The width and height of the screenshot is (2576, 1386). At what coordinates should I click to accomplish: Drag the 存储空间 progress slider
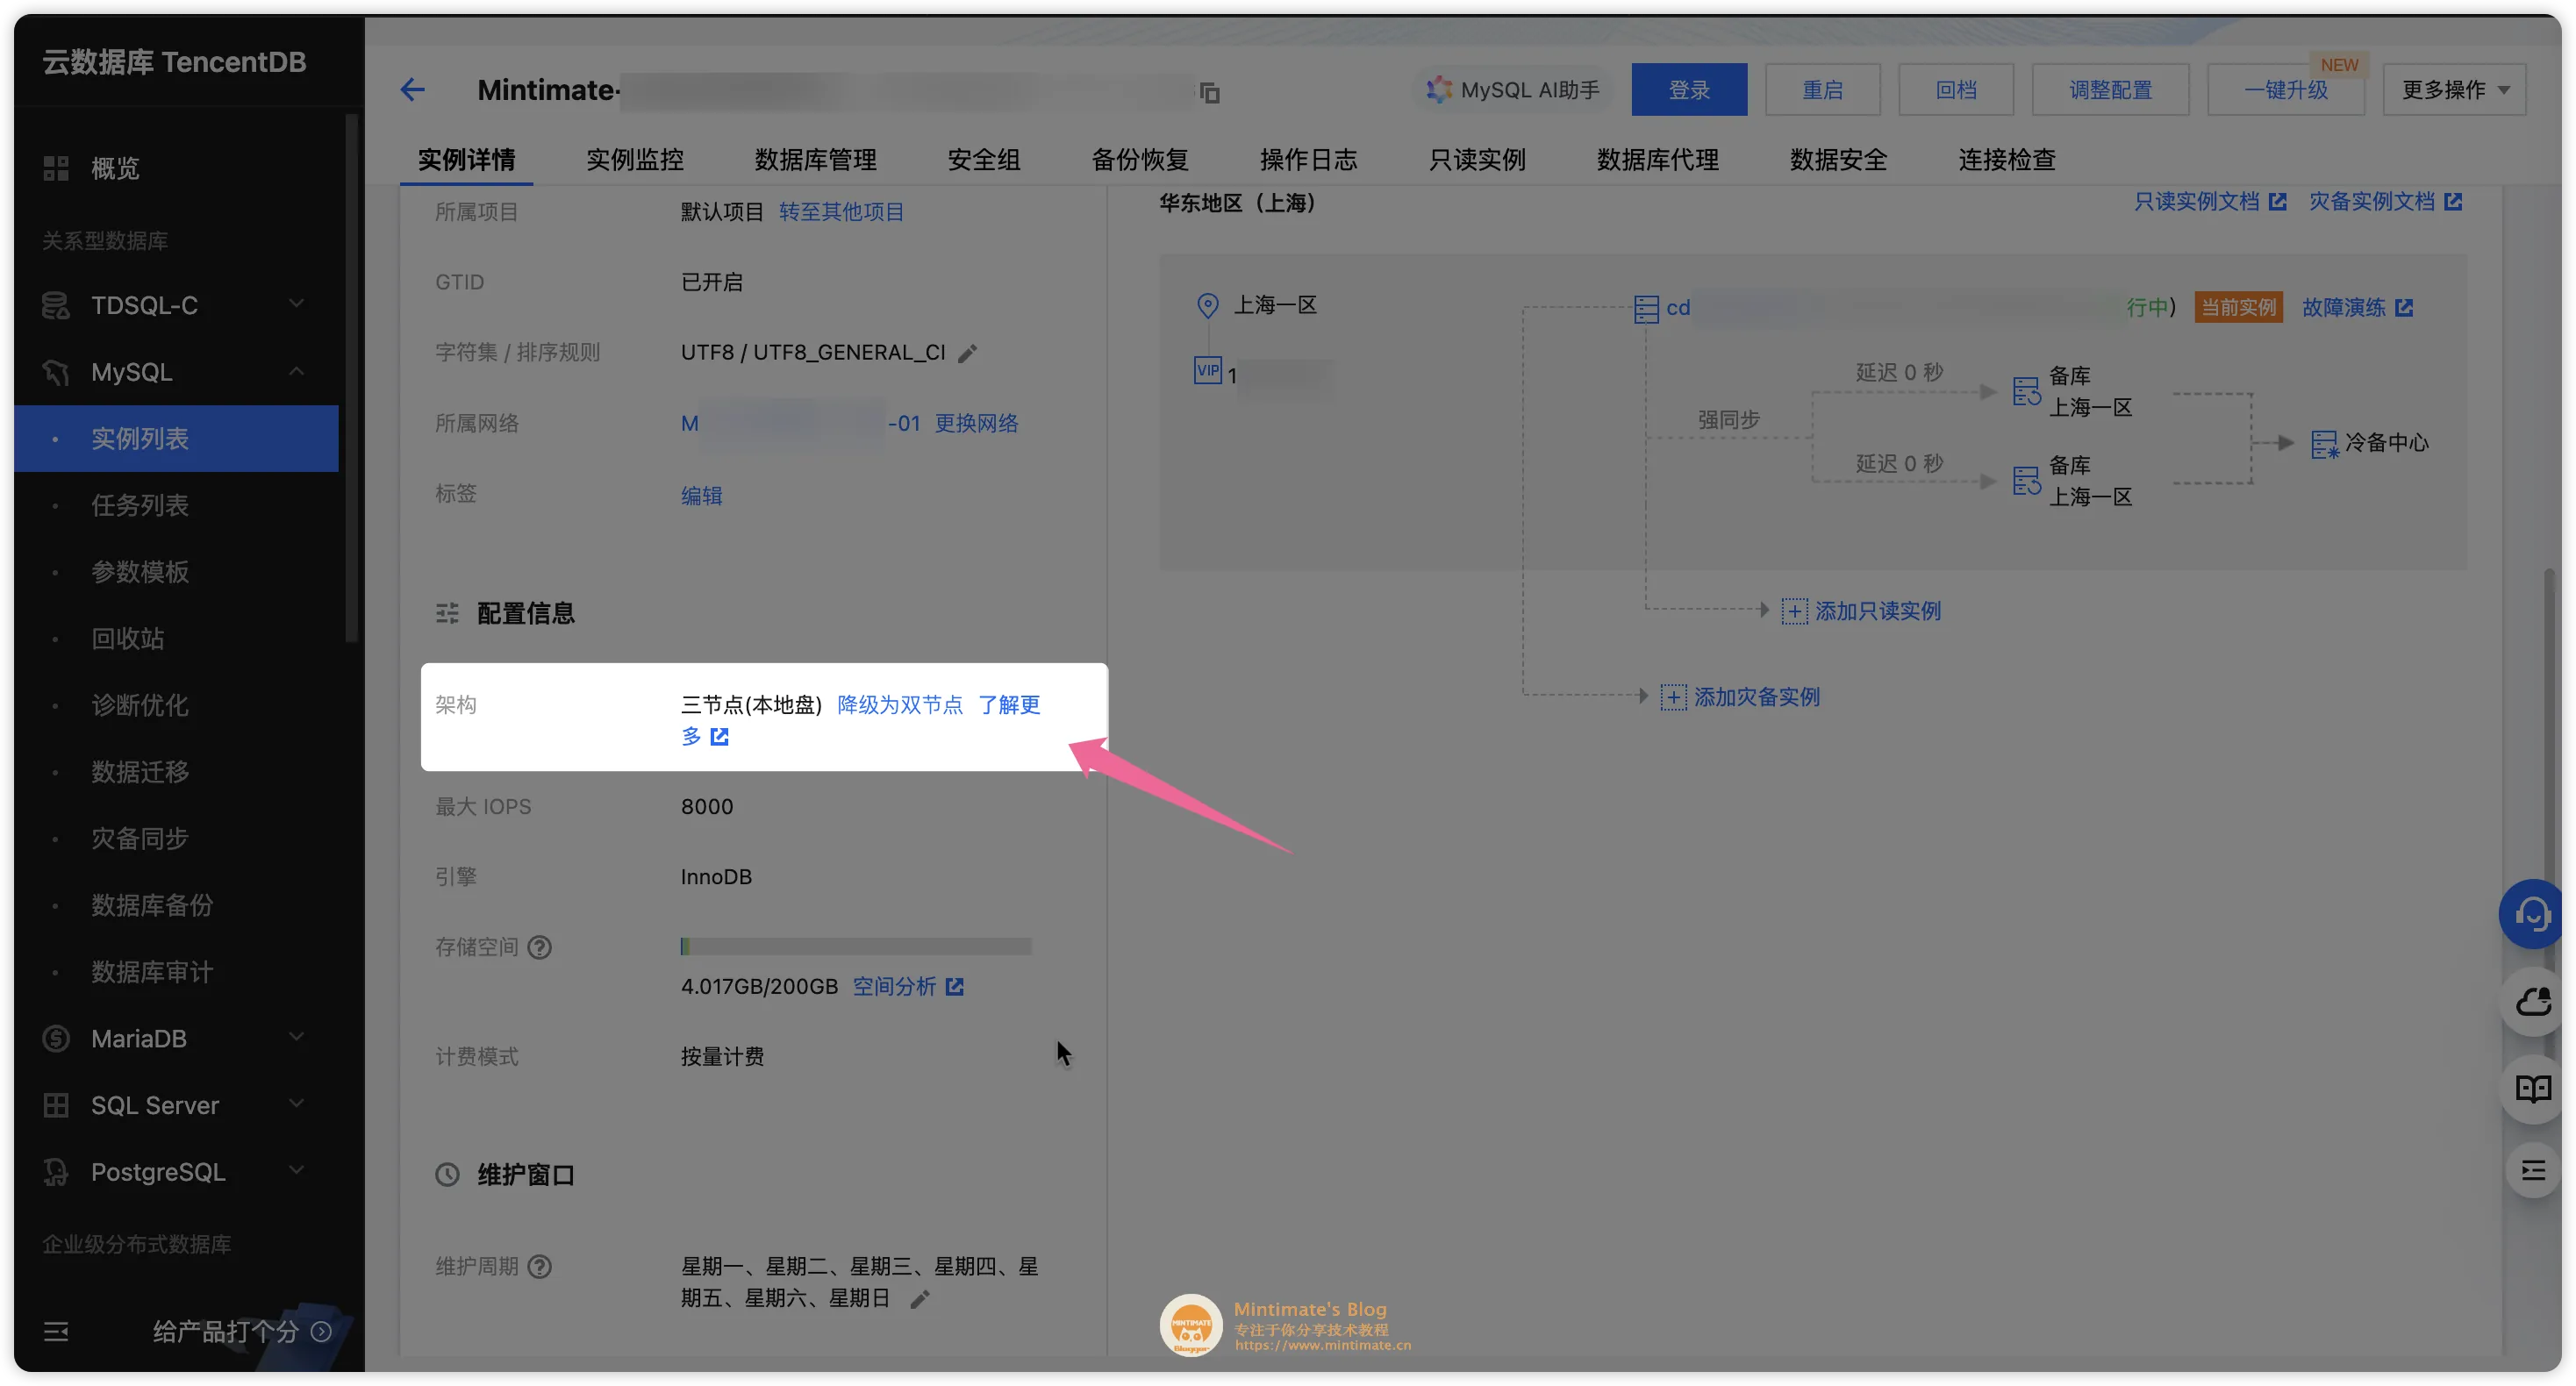pyautogui.click(x=683, y=947)
